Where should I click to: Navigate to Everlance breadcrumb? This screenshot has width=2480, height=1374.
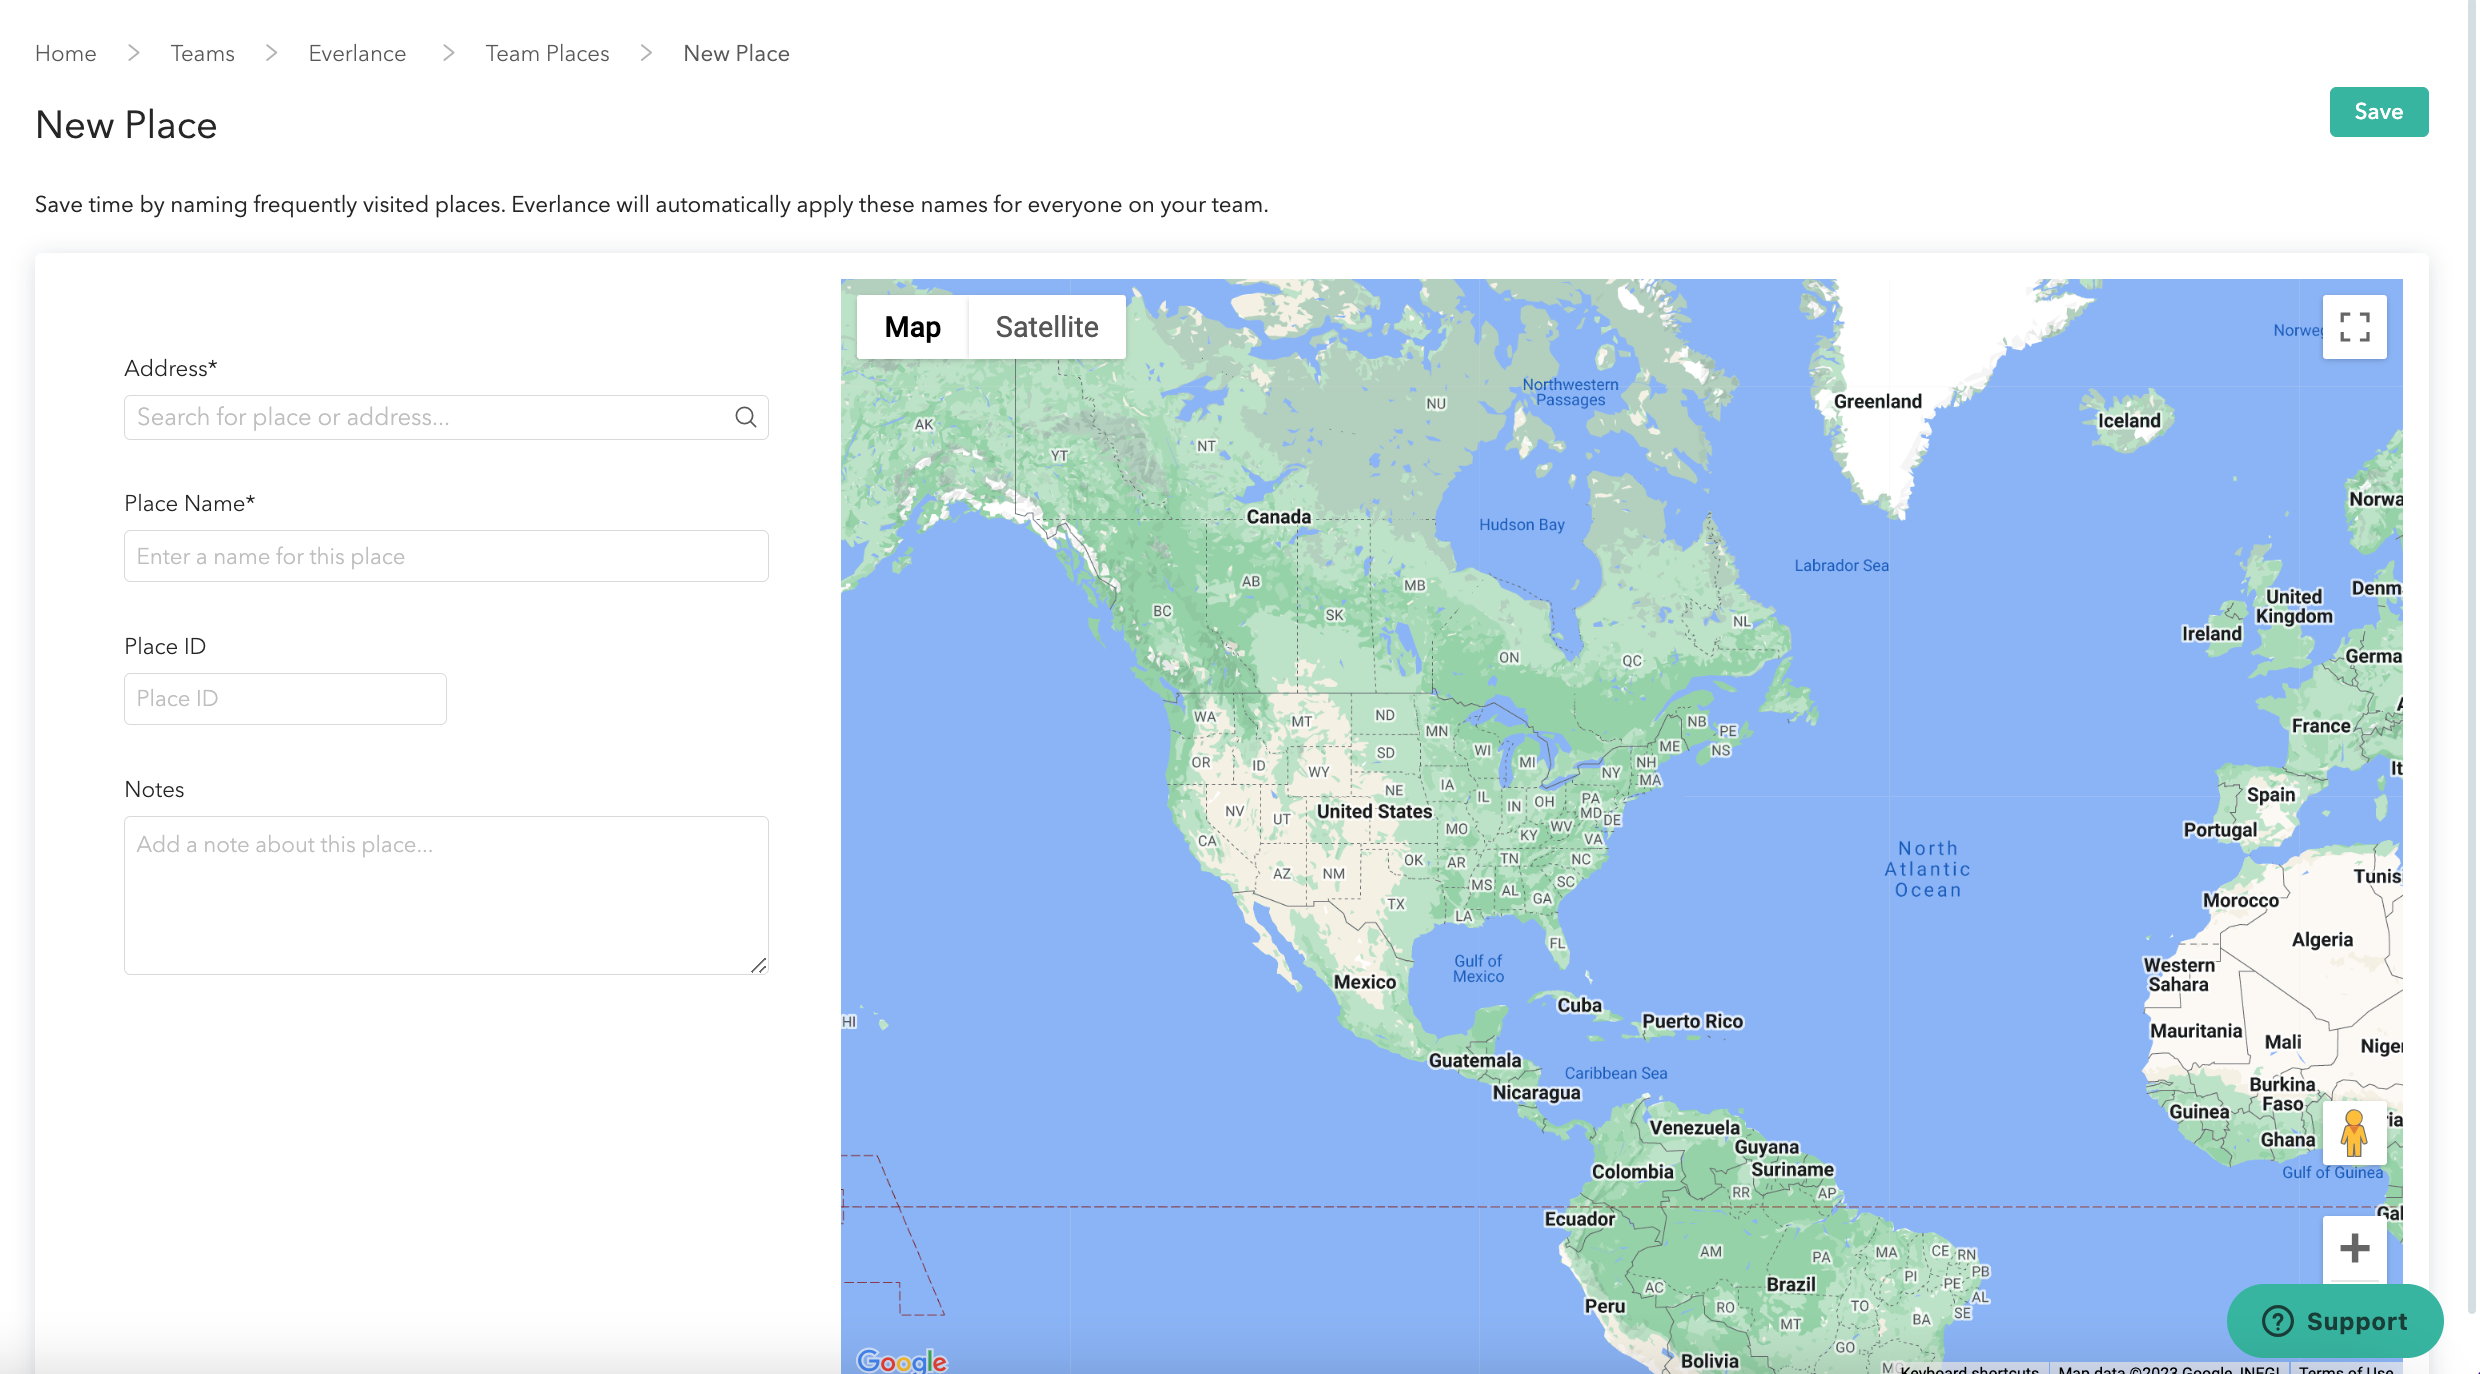point(357,53)
